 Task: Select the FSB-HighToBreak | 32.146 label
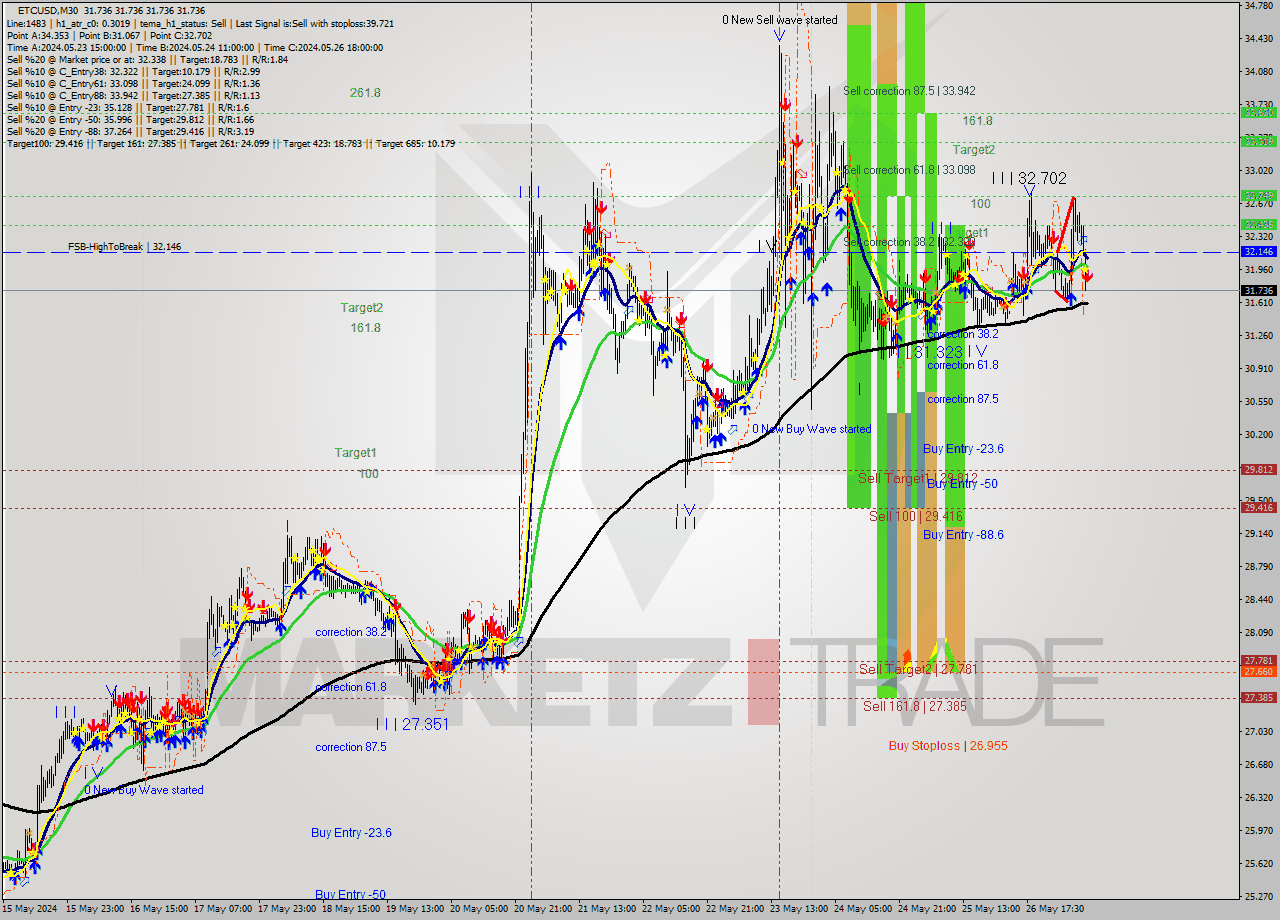(x=125, y=246)
